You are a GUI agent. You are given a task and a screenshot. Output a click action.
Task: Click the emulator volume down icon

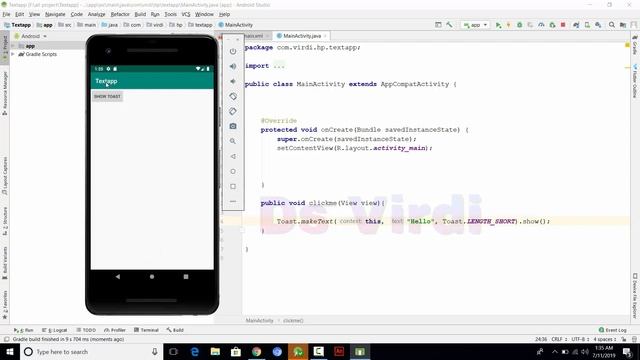point(233,81)
